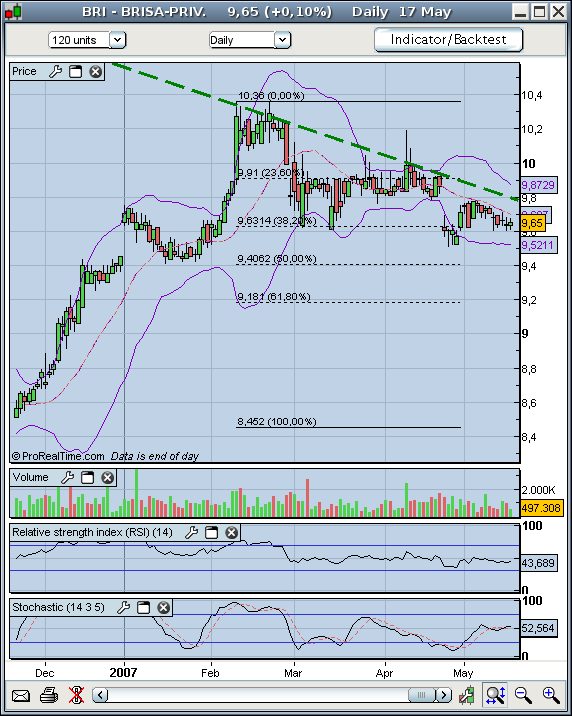Click the Price panel label

(x=24, y=71)
